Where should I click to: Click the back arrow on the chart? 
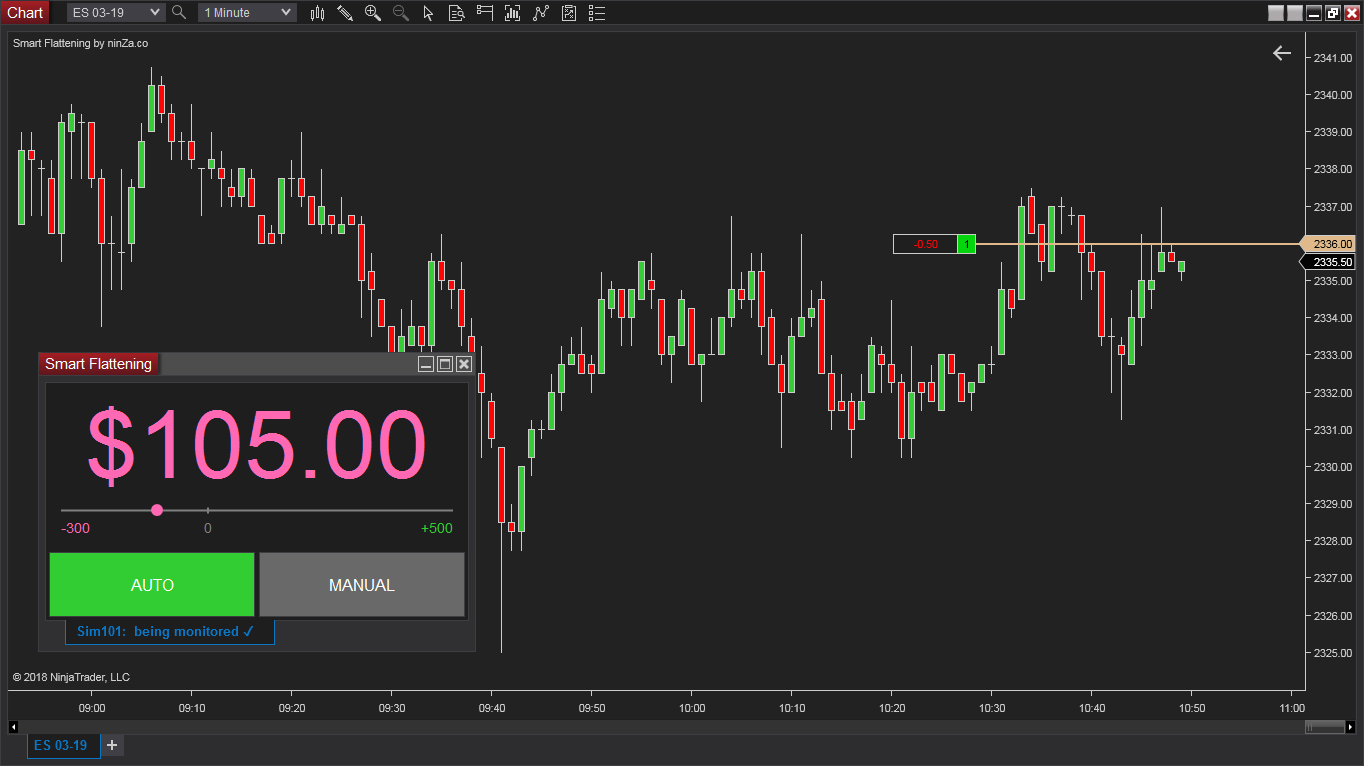pos(1282,53)
